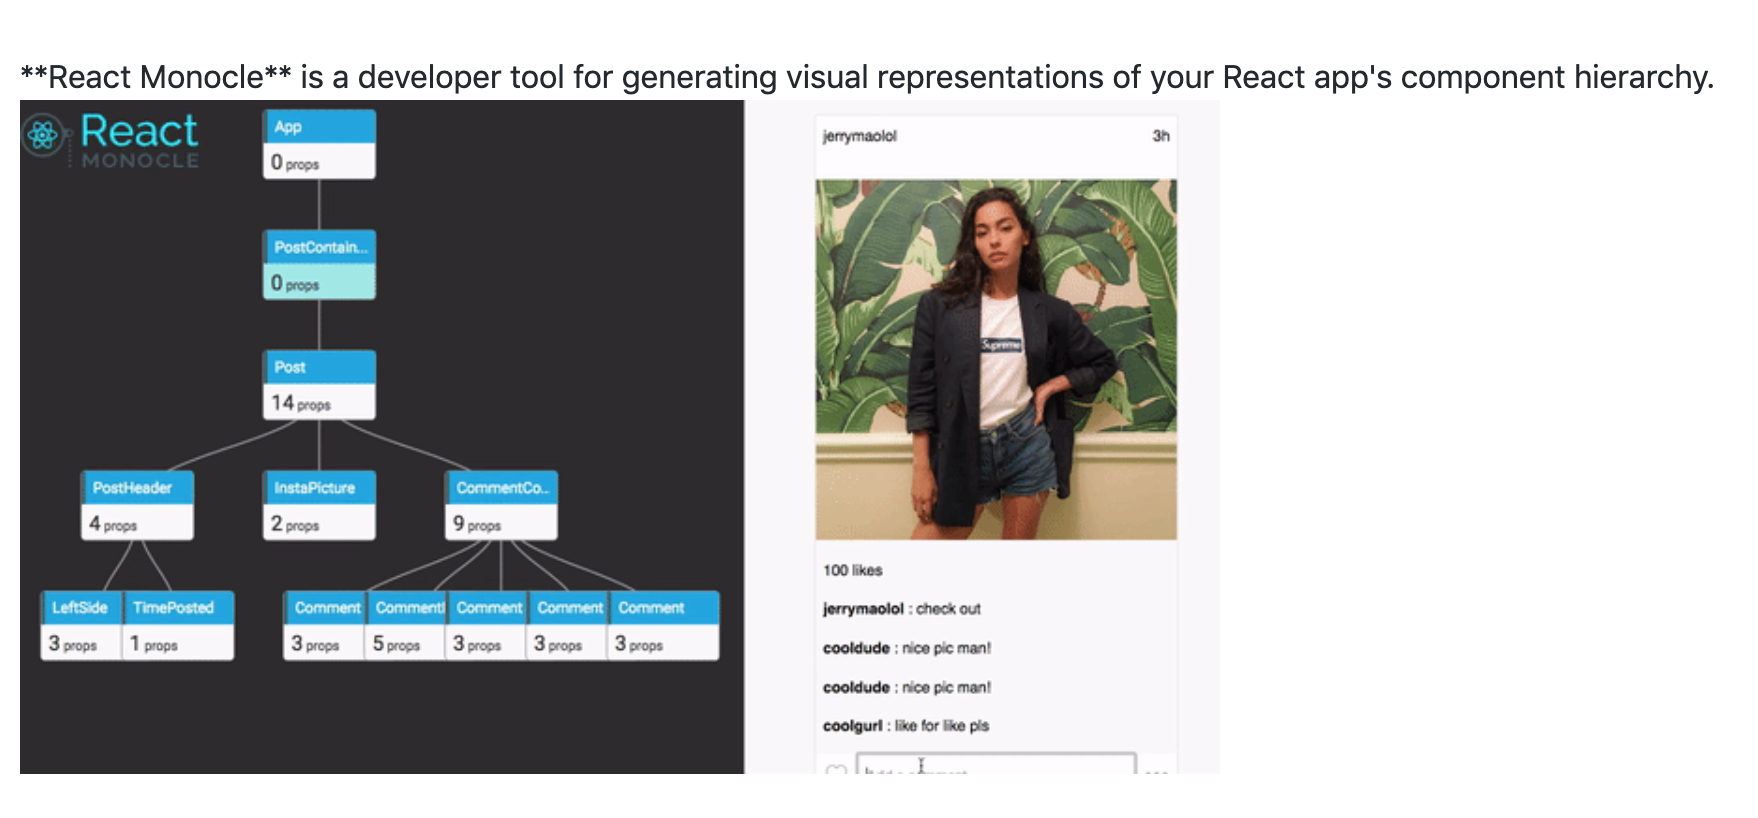Click the '0 props' value under App
The image size is (1758, 818).
[x=295, y=162]
